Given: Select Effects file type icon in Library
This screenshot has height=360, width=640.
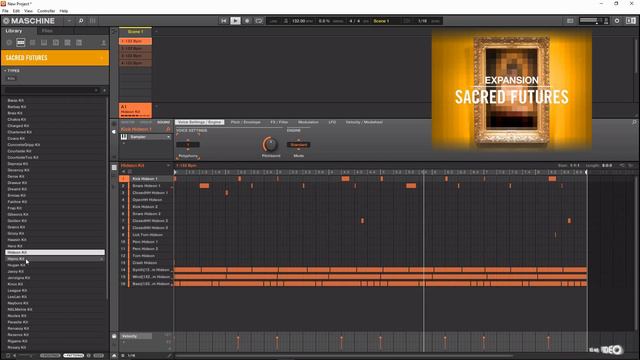Looking at the screenshot, I should click(x=56, y=42).
